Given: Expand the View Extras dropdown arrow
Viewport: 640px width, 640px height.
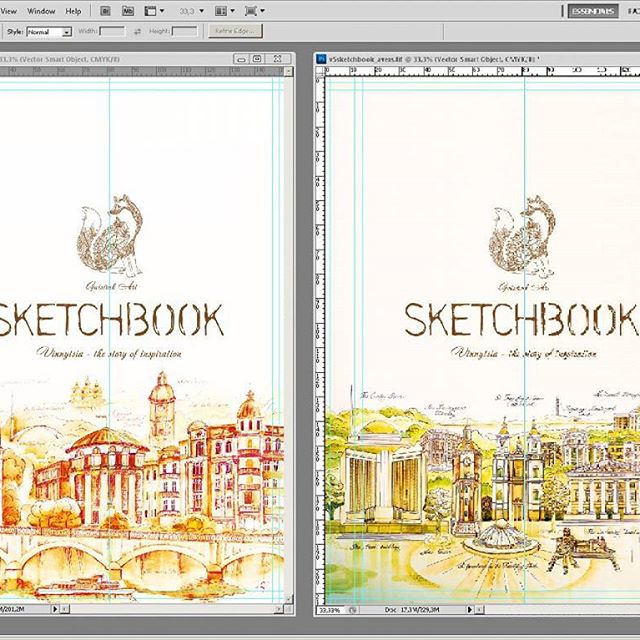Looking at the screenshot, I should (x=162, y=11).
